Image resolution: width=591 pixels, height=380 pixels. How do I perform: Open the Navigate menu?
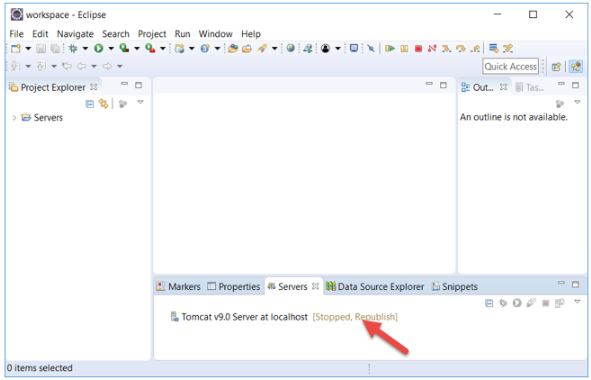[75, 34]
